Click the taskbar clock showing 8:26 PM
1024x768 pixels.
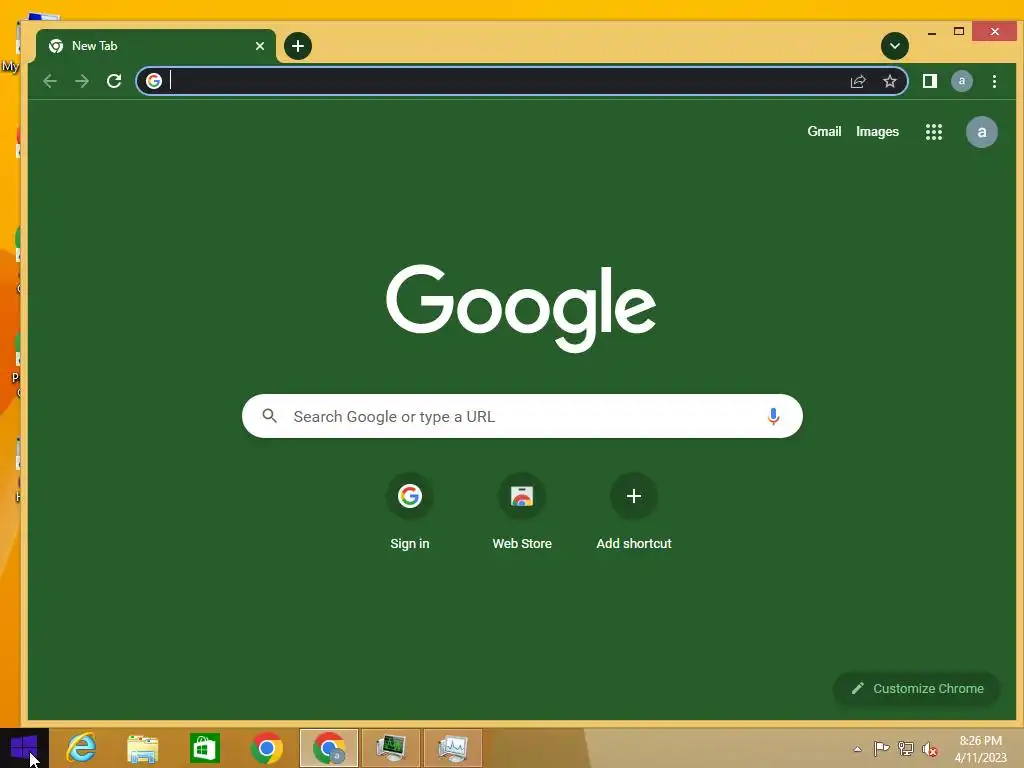pyautogui.click(x=980, y=749)
